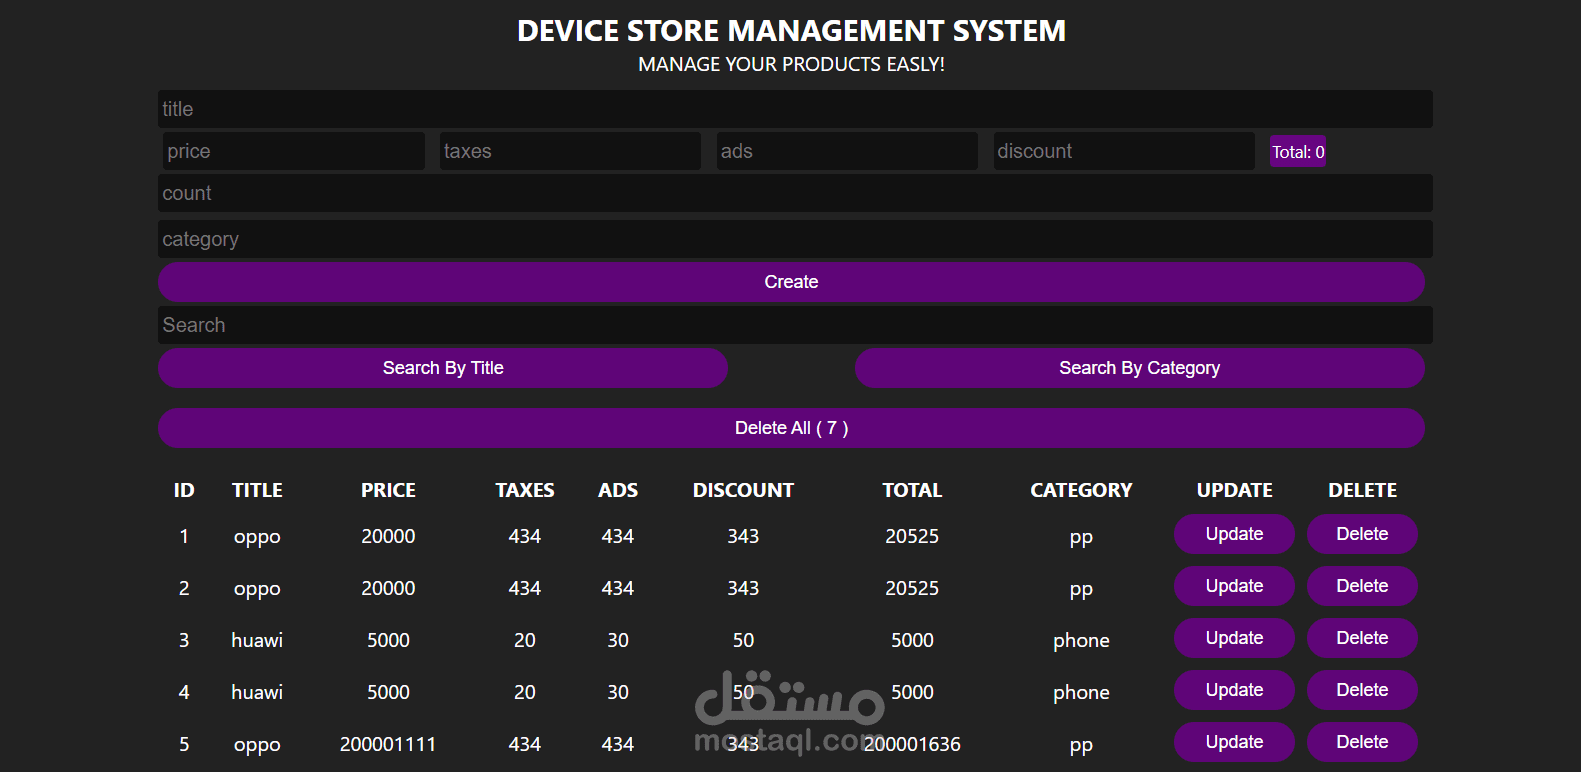Focus the discount input field
The height and width of the screenshot is (772, 1581).
tap(1124, 151)
